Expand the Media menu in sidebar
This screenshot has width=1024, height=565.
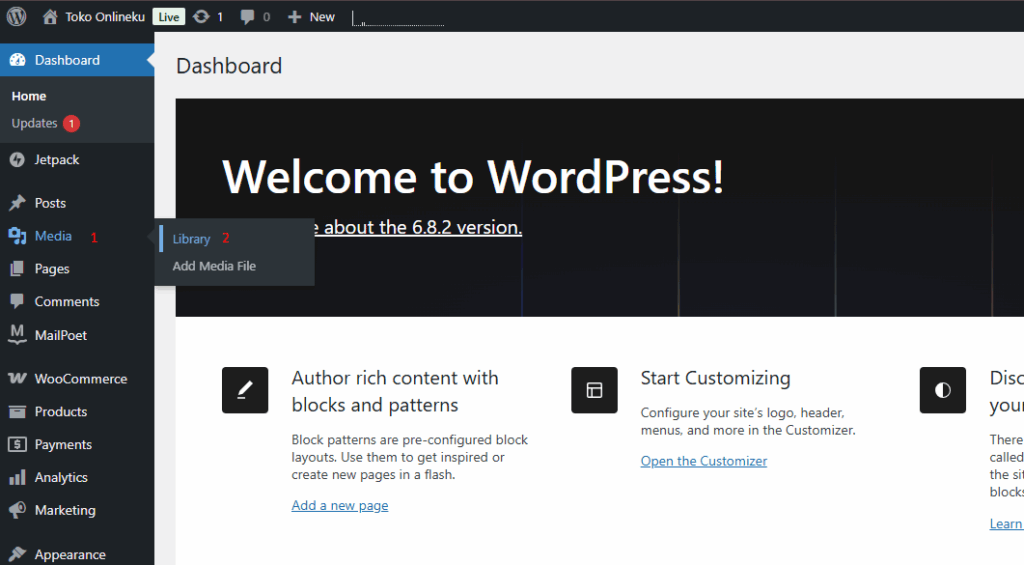point(53,236)
